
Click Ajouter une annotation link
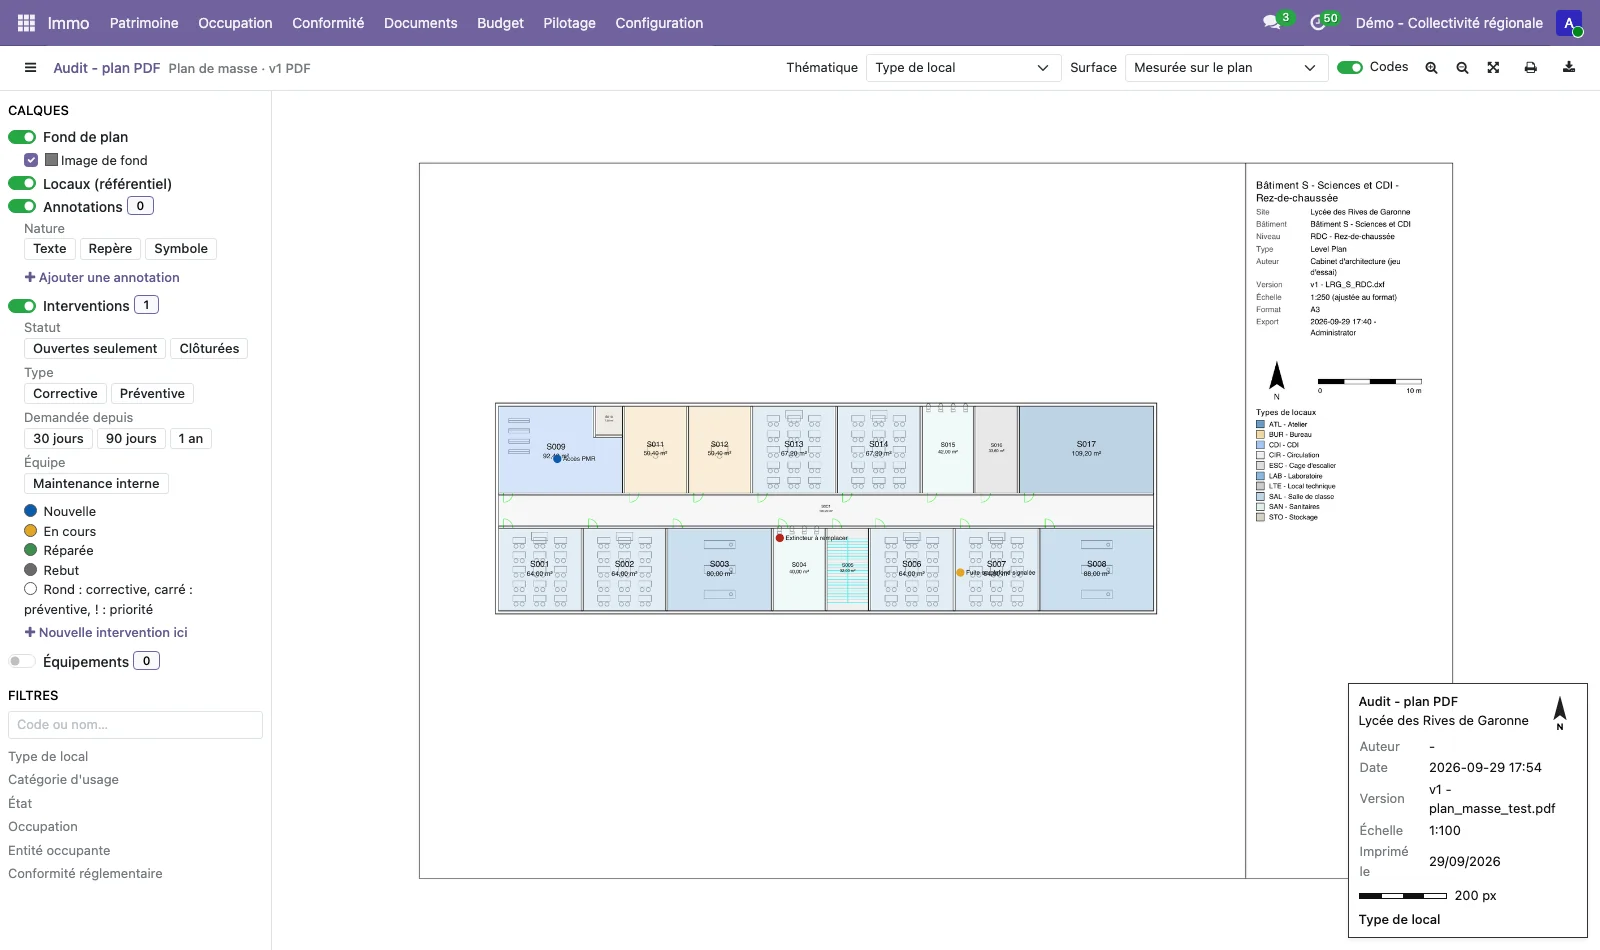click(102, 278)
